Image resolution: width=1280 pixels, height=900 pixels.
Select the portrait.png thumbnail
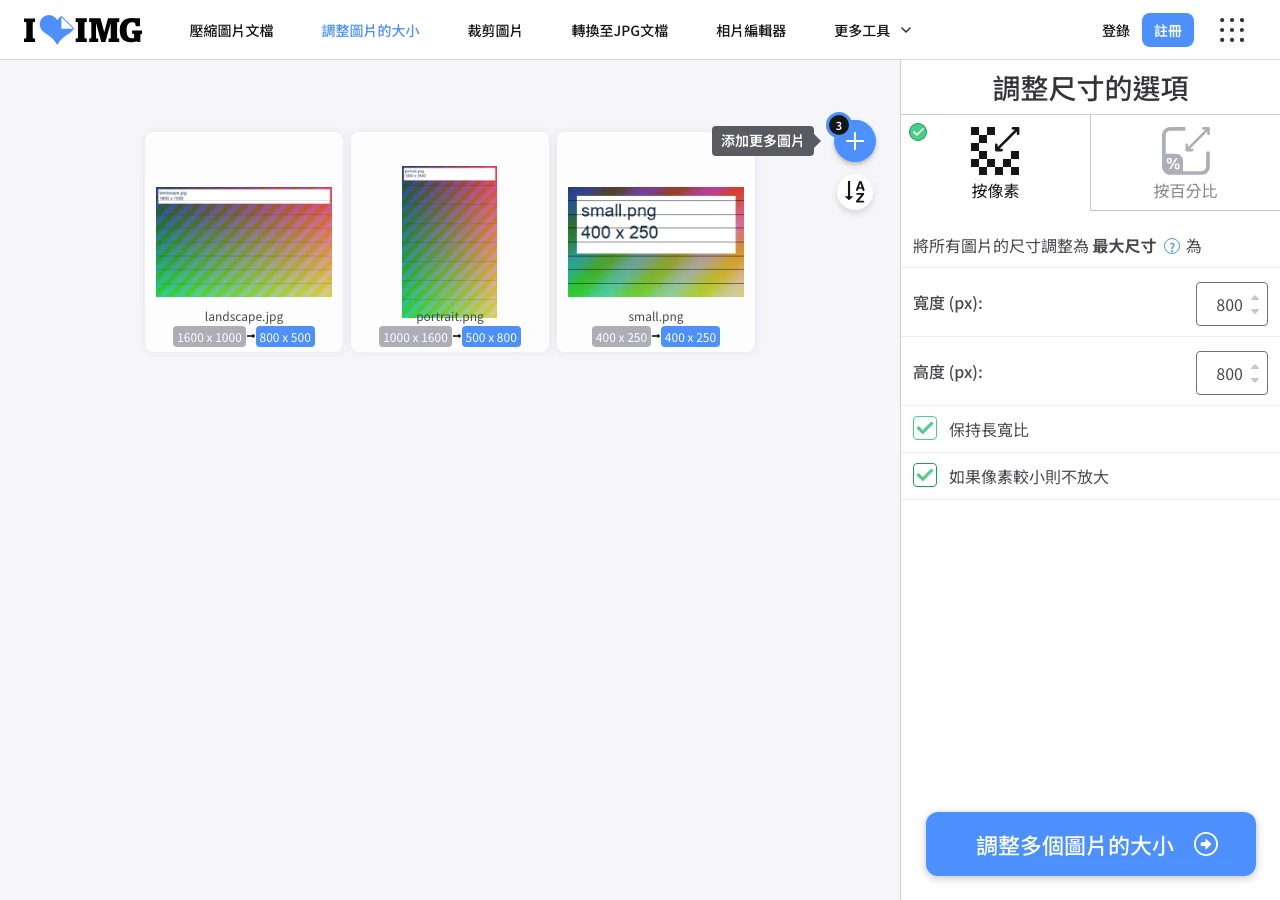(x=450, y=242)
